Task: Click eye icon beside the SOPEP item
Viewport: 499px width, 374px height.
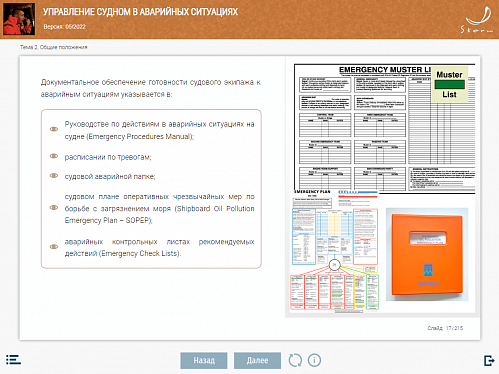Action: [x=54, y=208]
